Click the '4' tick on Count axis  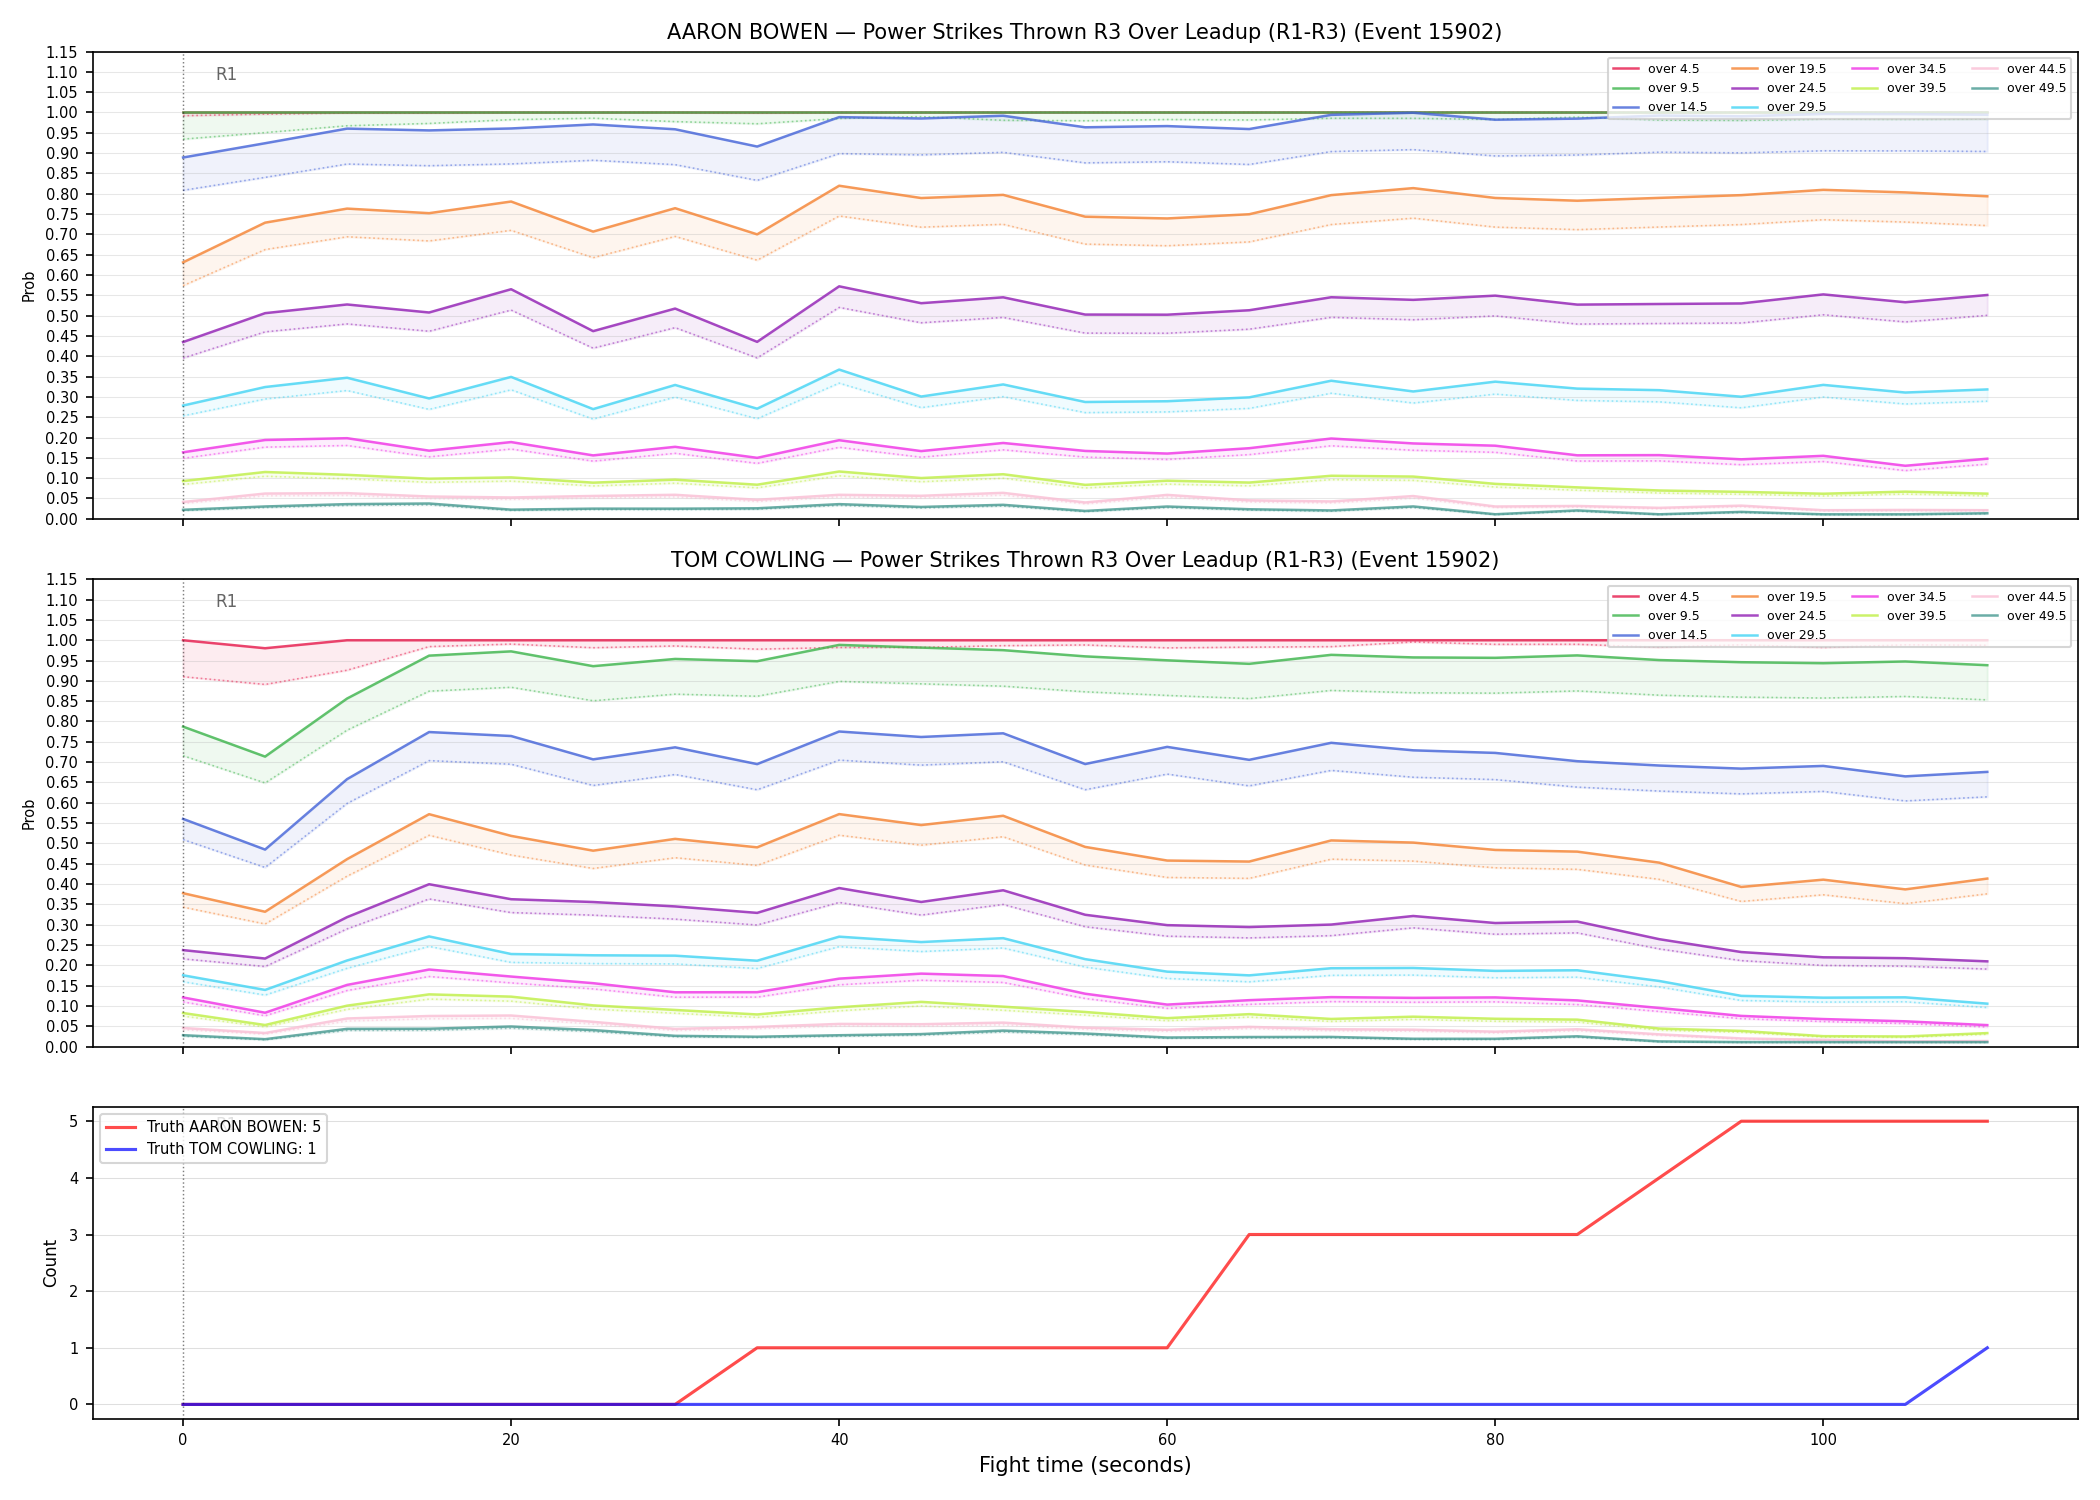(74, 1178)
